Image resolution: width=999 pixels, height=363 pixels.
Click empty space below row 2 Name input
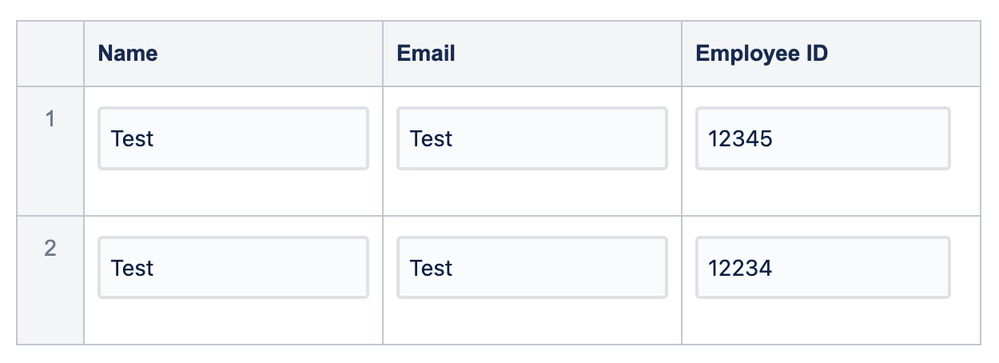[x=233, y=322]
